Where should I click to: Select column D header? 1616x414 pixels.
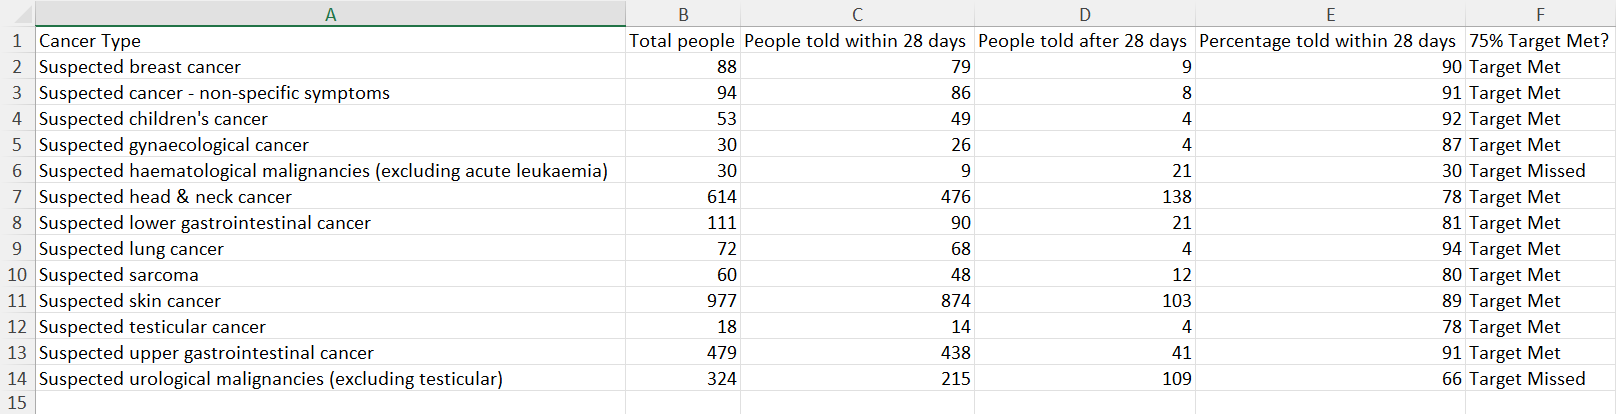pos(1085,14)
